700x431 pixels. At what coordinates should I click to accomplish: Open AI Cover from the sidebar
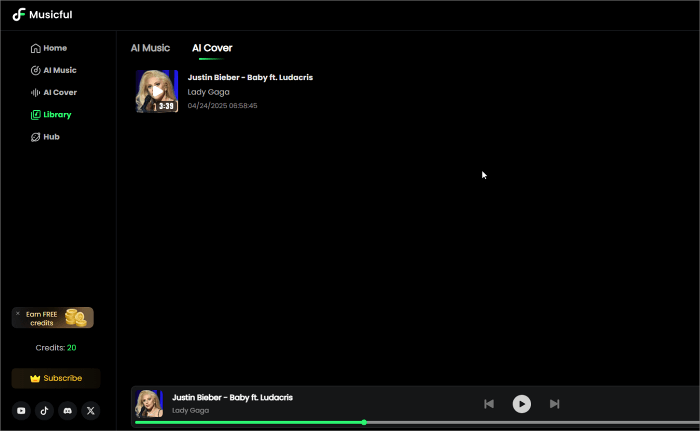(x=54, y=92)
